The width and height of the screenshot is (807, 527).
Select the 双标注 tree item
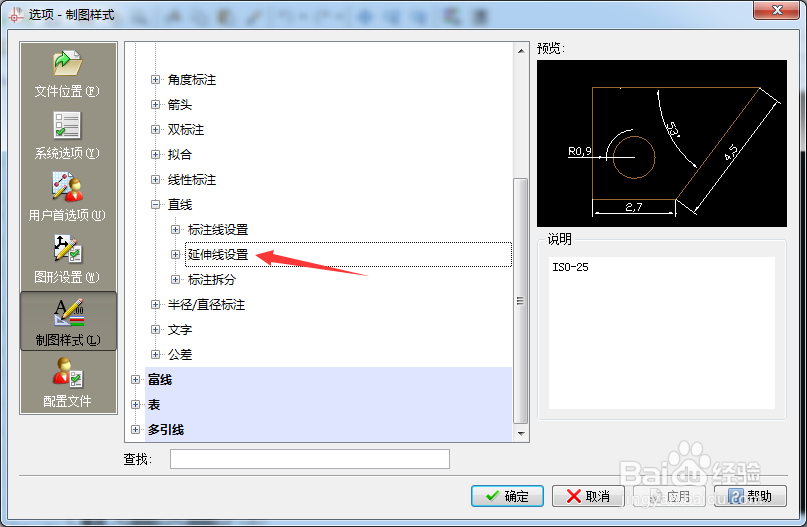pyautogui.click(x=186, y=130)
